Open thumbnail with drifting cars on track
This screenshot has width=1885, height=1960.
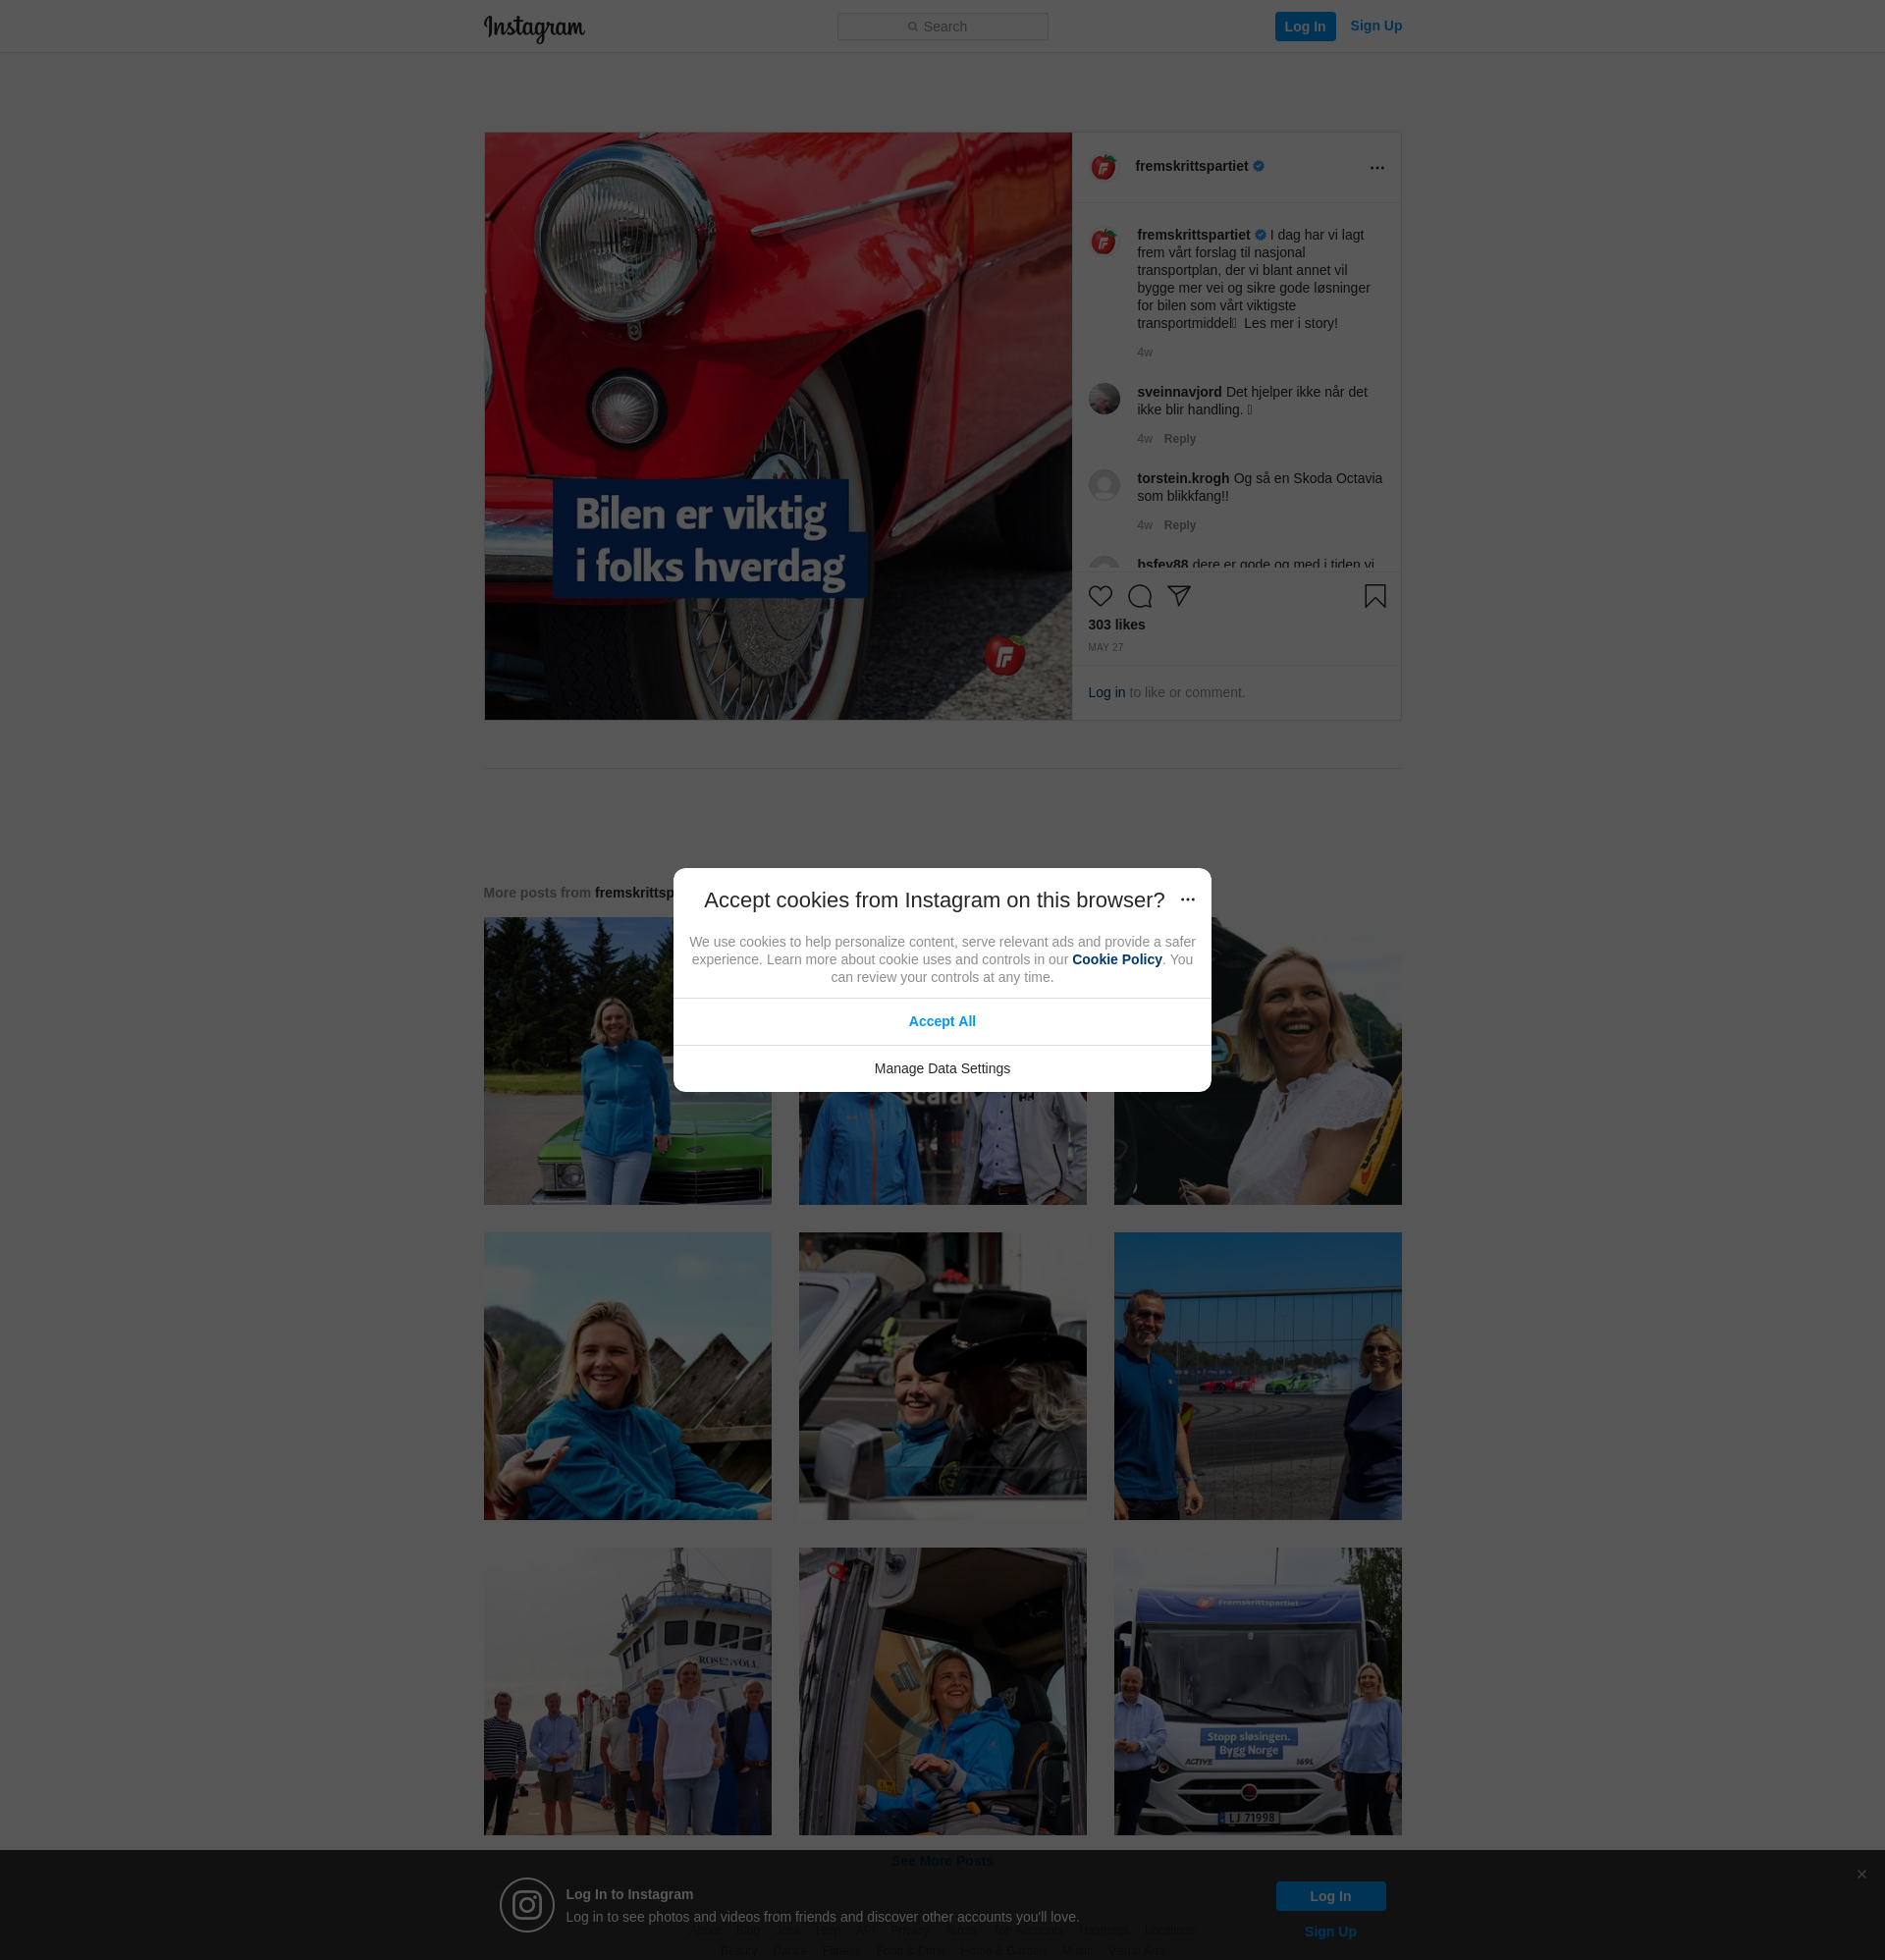(1257, 1376)
